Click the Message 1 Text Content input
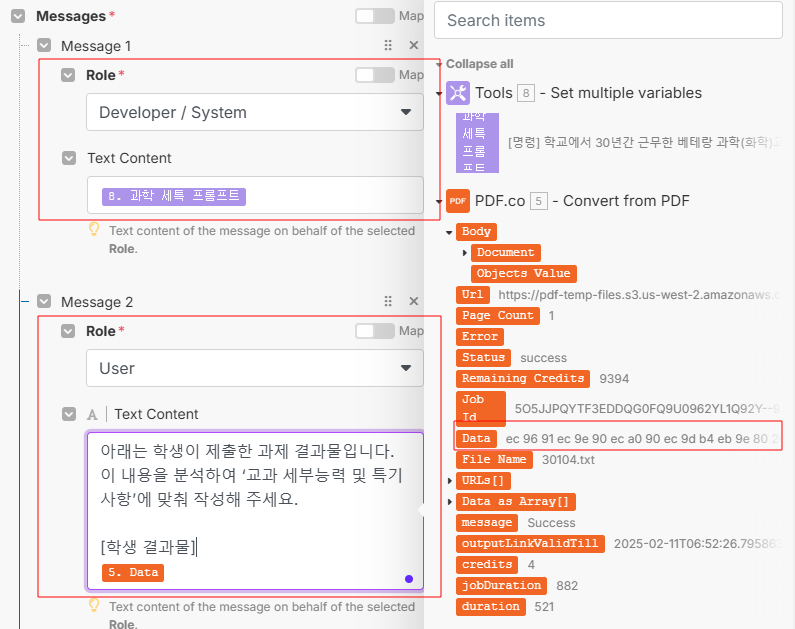Screen dimensions: 795x629 point(255,195)
